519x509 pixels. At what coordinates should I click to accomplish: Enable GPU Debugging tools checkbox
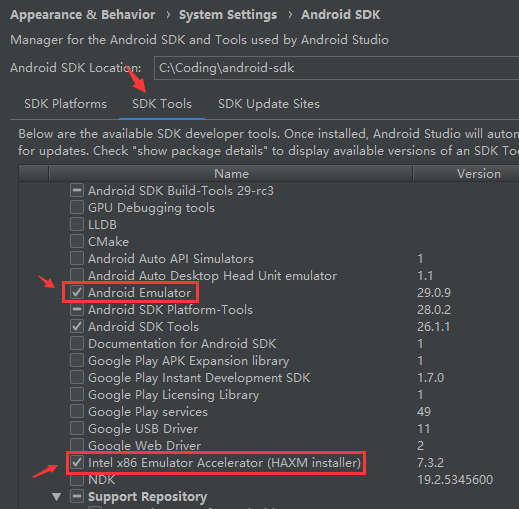77,208
